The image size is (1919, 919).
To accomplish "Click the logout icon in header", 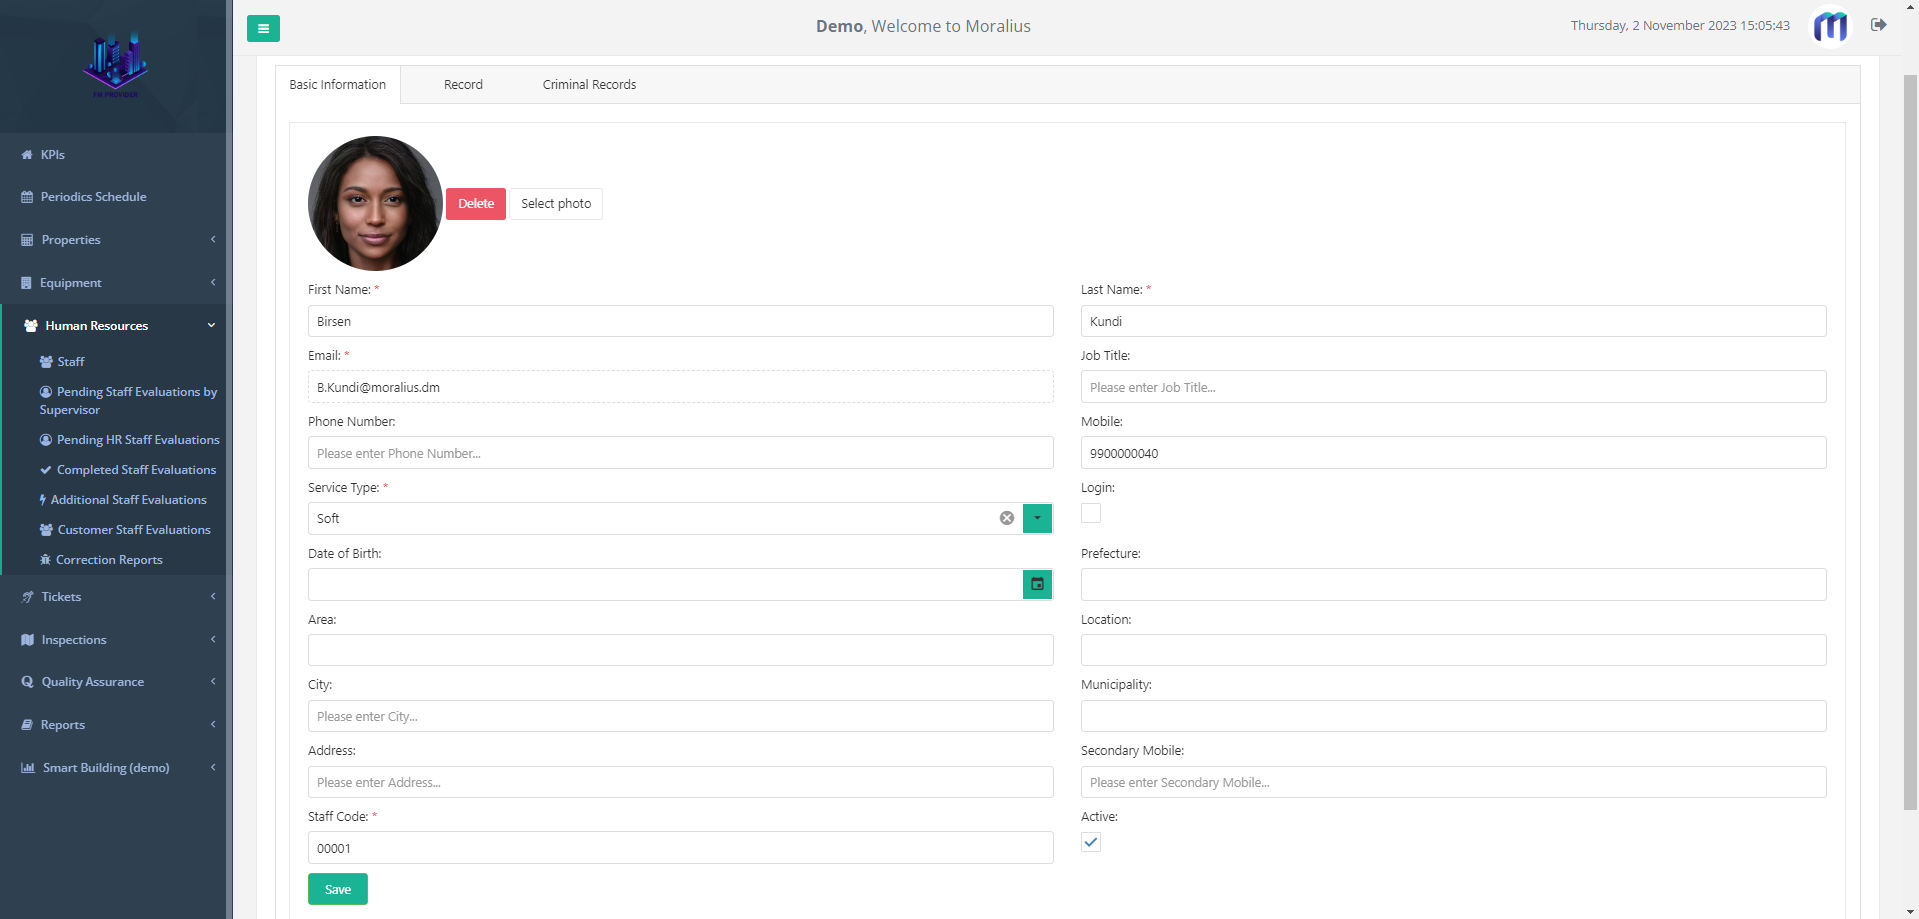I will [1879, 25].
